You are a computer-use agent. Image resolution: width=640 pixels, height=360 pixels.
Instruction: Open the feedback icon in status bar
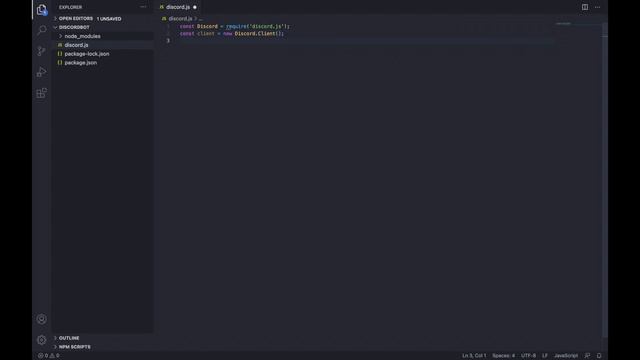(x=587, y=356)
